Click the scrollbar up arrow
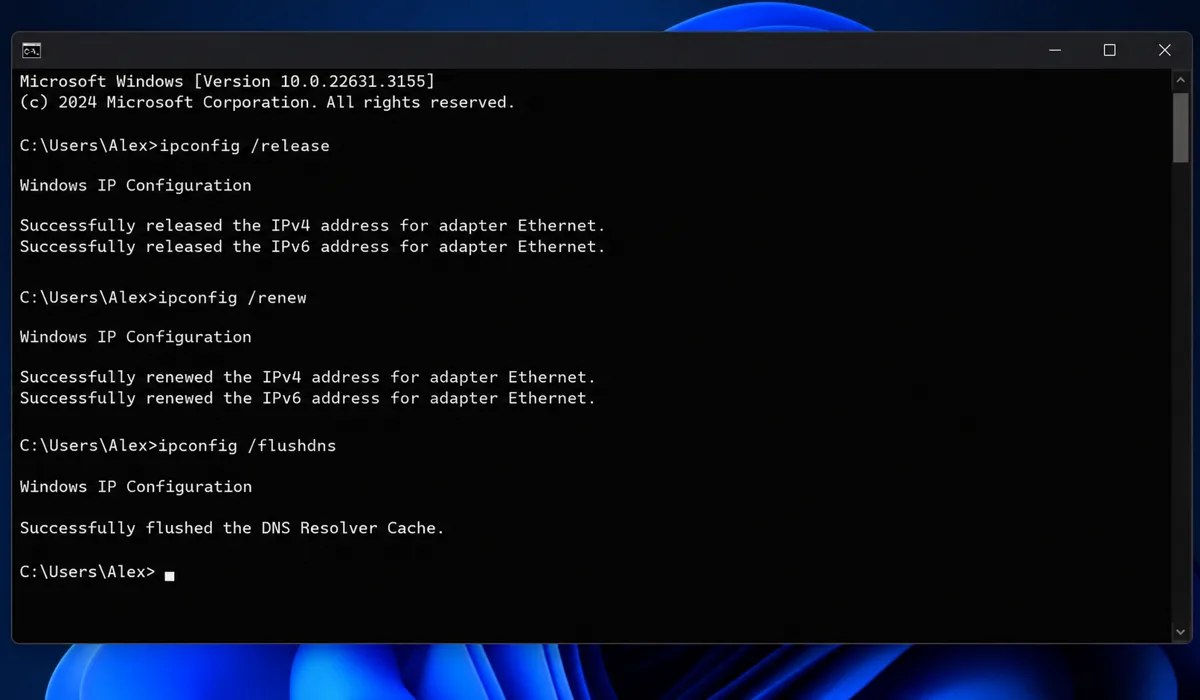The height and width of the screenshot is (700, 1200). pos(1180,79)
